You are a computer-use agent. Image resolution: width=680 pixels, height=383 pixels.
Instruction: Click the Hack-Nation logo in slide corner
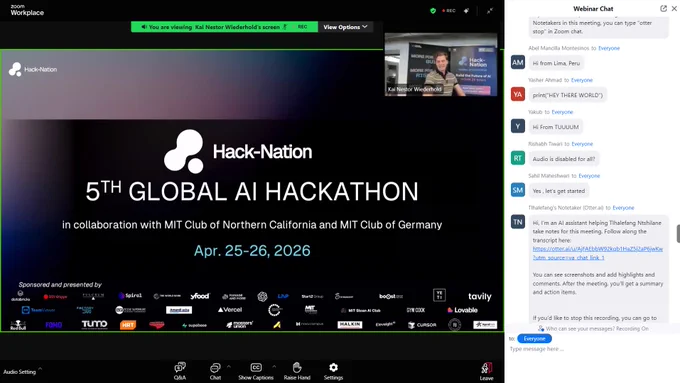(33, 69)
